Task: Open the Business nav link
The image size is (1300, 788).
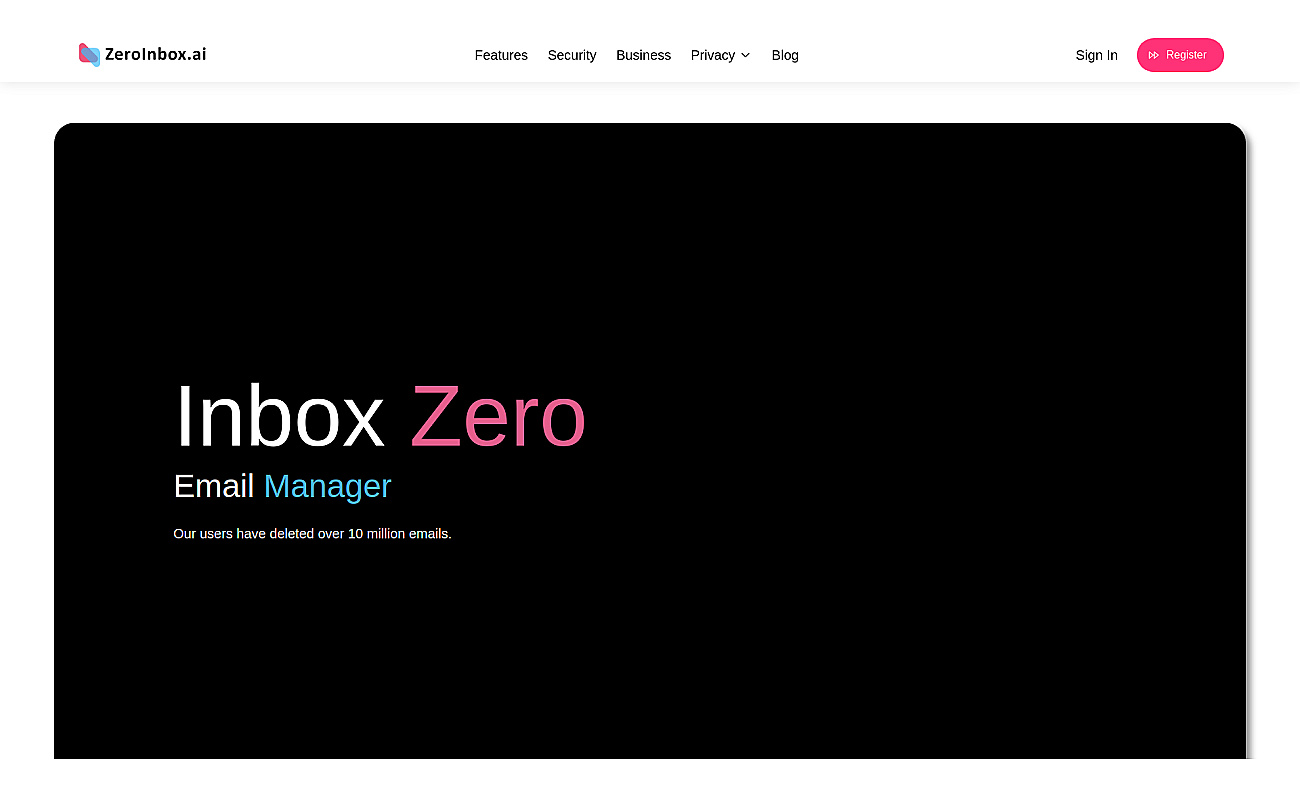Action: 643,55
